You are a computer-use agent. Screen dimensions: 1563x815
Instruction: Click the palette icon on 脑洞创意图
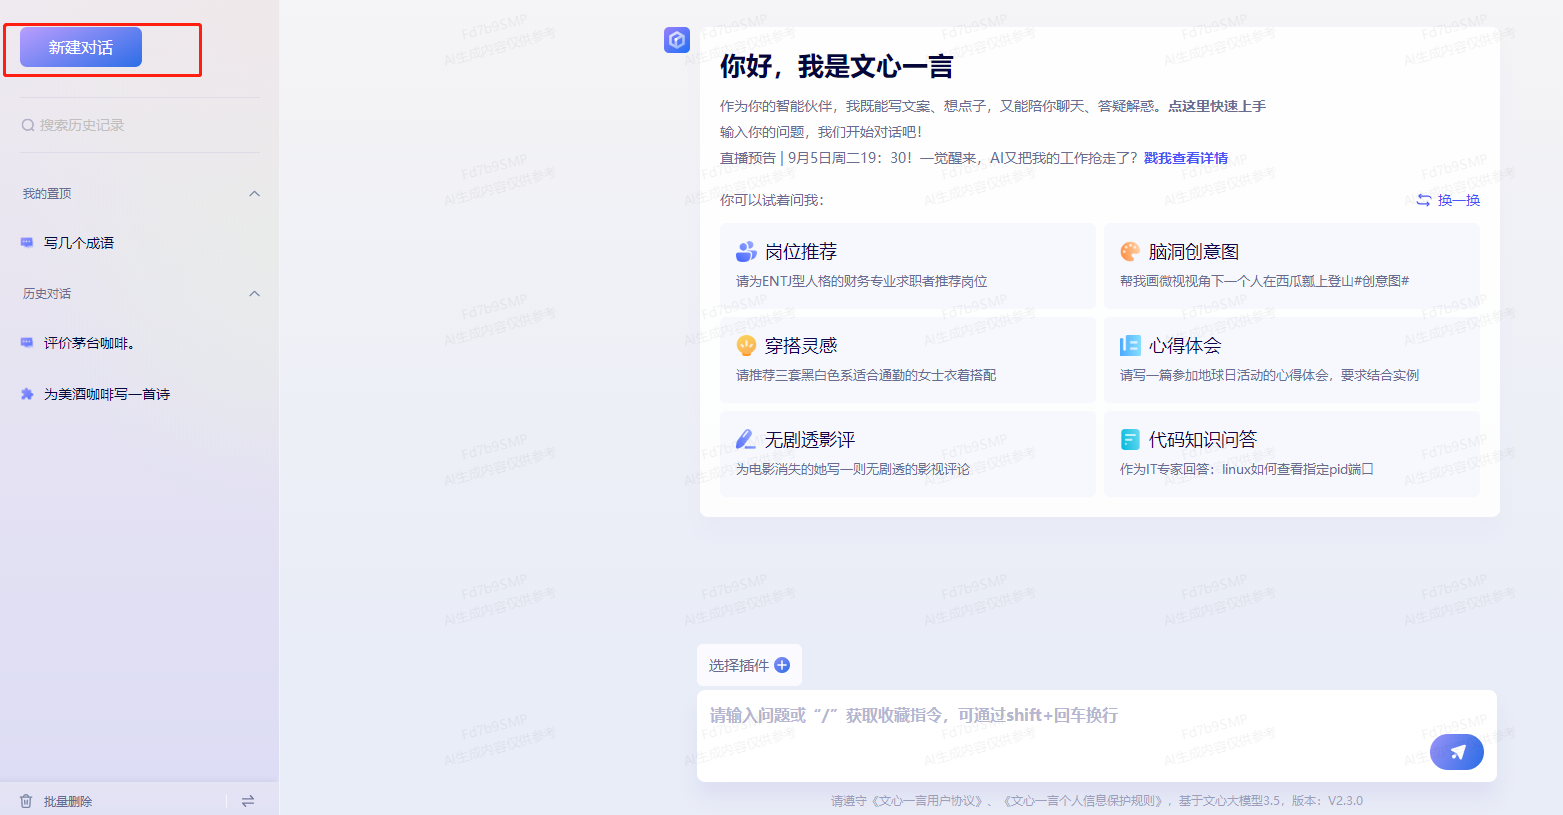tap(1130, 251)
